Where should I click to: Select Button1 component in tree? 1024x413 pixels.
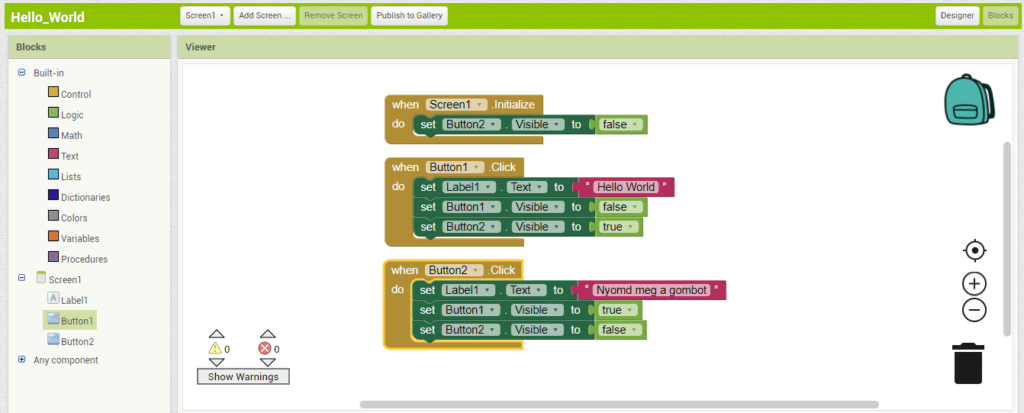[70, 320]
